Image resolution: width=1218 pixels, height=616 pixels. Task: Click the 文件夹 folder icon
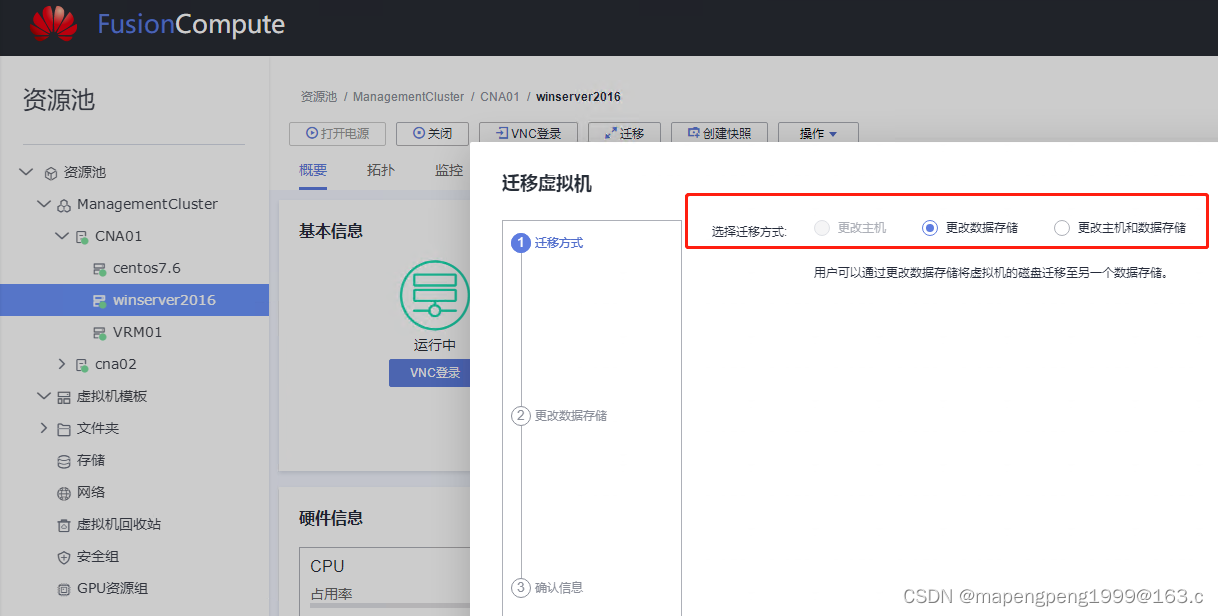[x=63, y=429]
